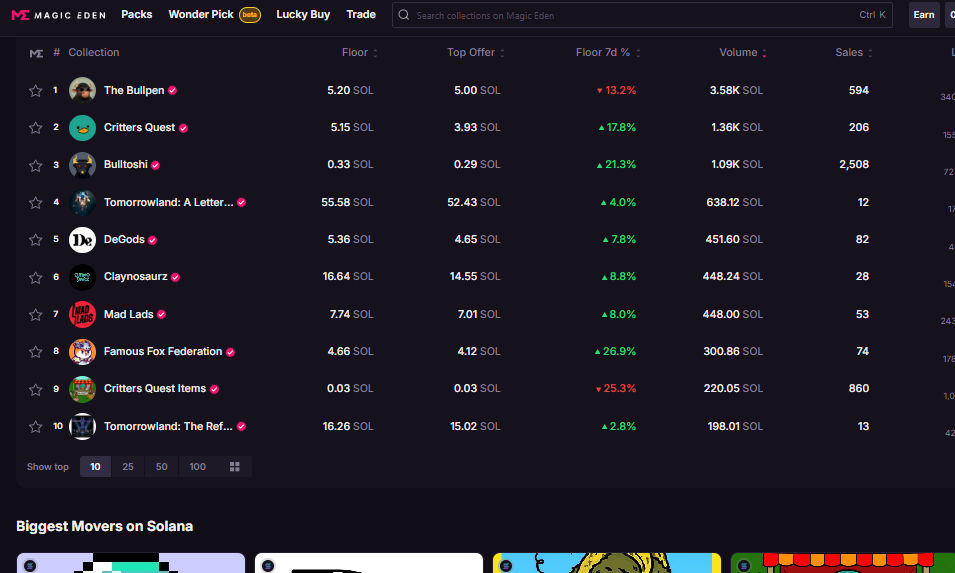Toggle star for Tomorrowland: The Ref row
The image size is (955, 573).
click(x=35, y=427)
